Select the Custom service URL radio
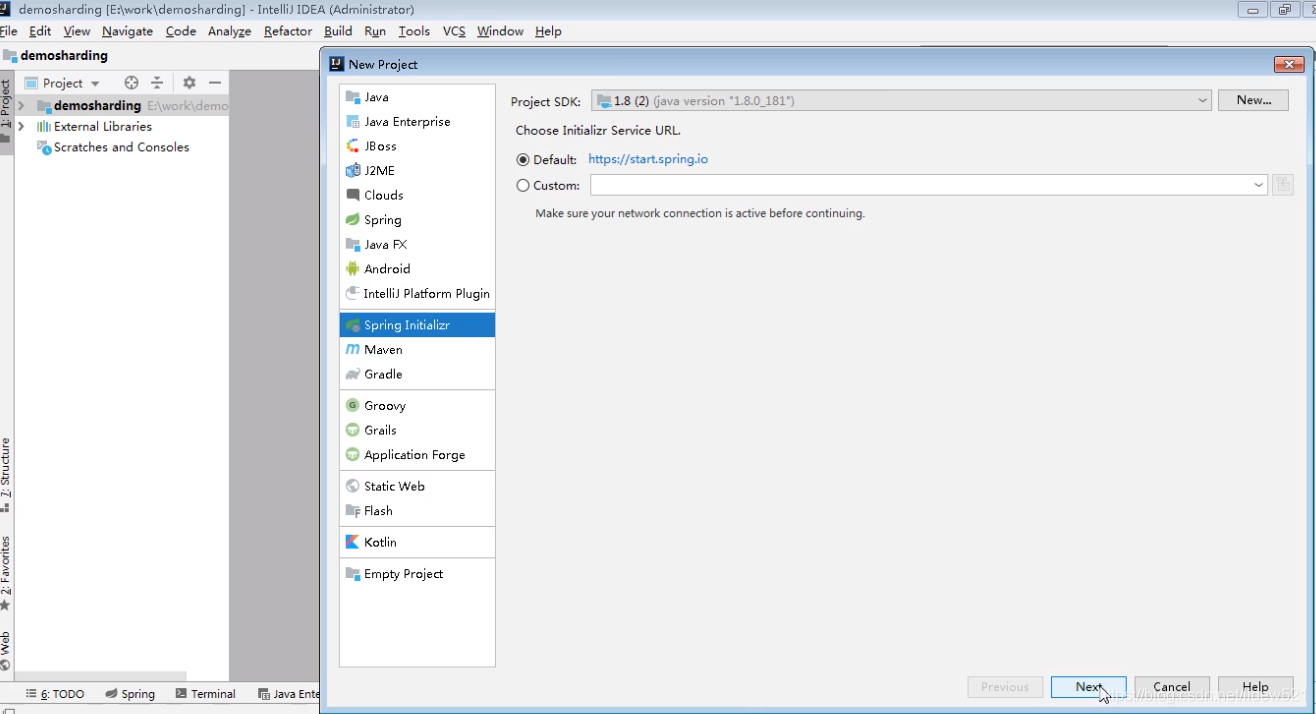 [523, 185]
